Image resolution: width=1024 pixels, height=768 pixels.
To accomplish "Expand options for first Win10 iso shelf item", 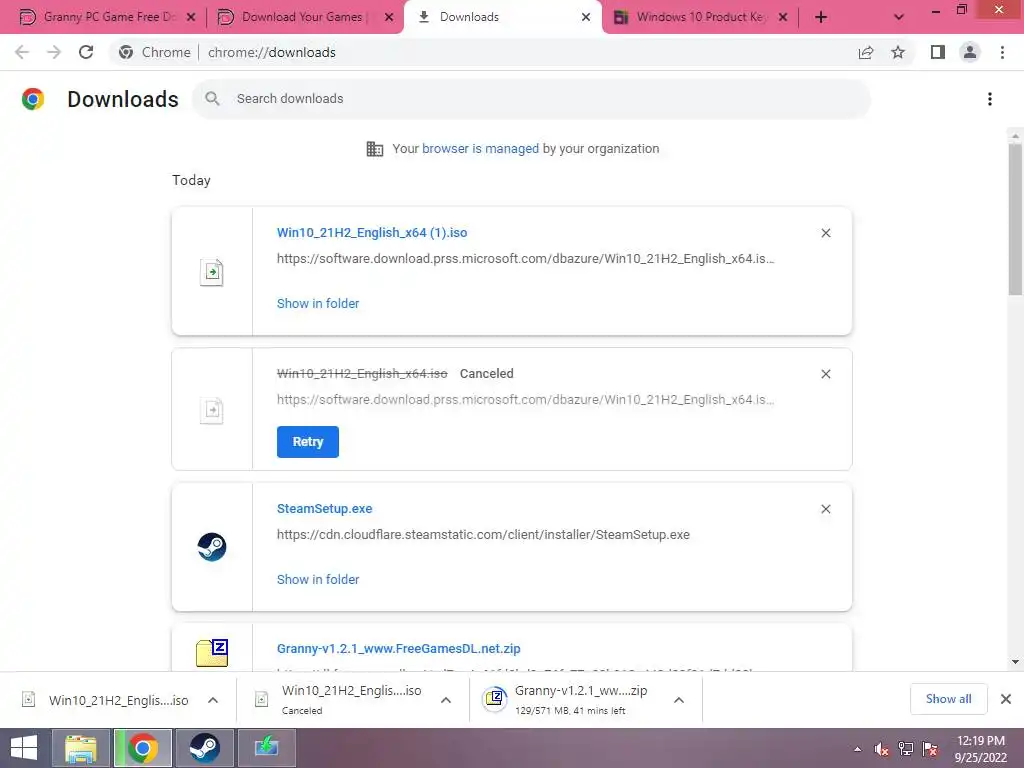I will pos(213,700).
